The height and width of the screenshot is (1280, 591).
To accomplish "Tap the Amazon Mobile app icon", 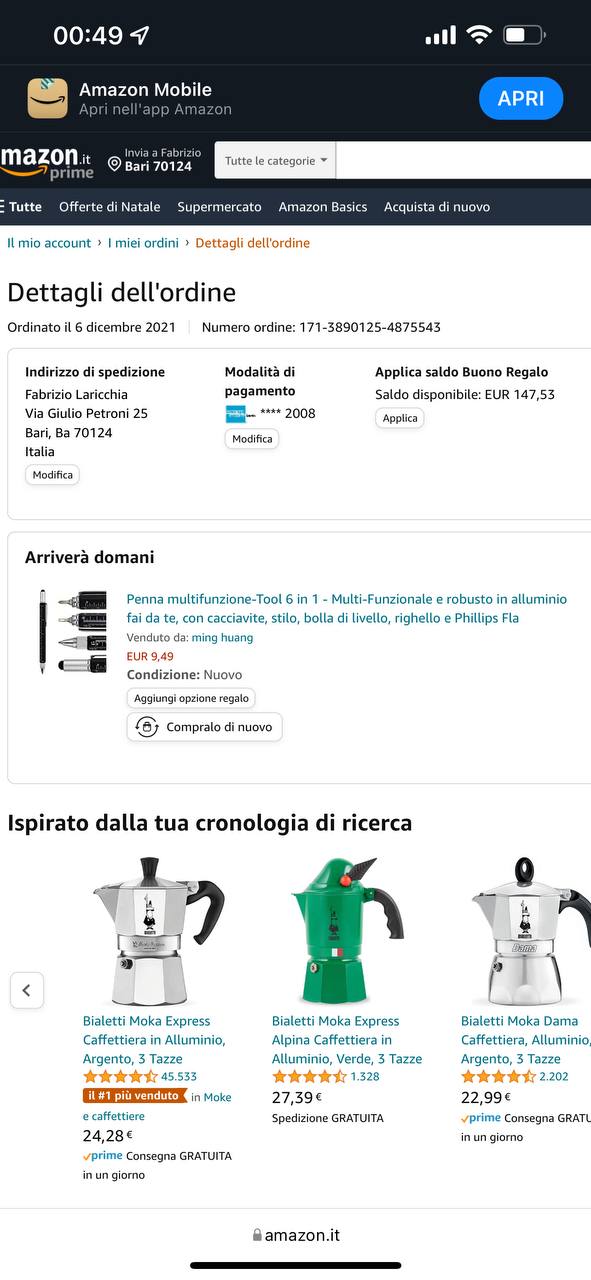I will [x=47, y=98].
